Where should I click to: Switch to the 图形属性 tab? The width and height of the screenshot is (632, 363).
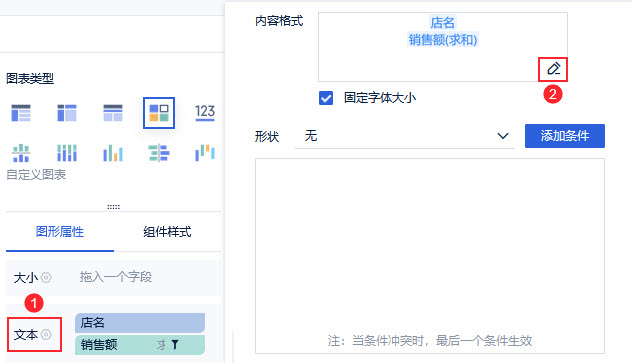tap(60, 232)
